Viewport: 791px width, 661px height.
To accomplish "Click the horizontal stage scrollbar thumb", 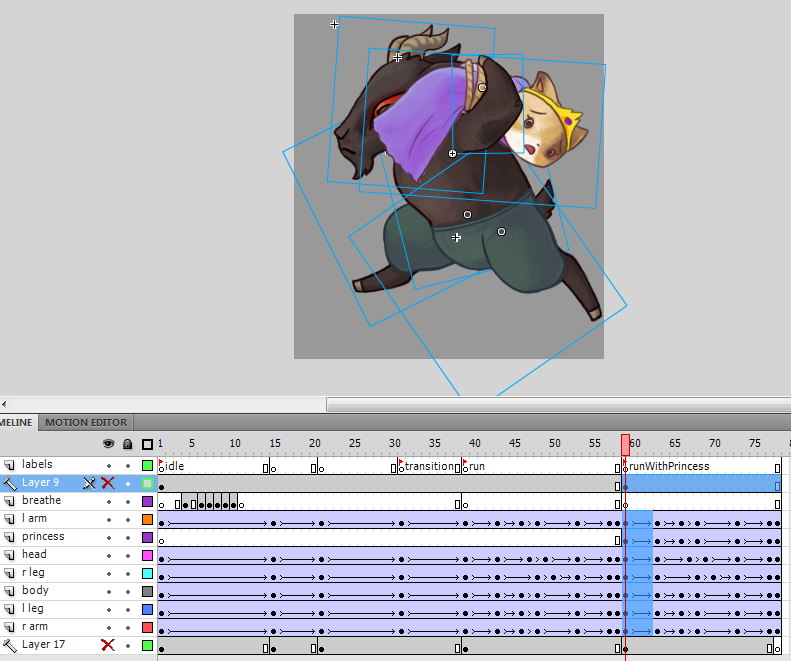I will pyautogui.click(x=558, y=404).
